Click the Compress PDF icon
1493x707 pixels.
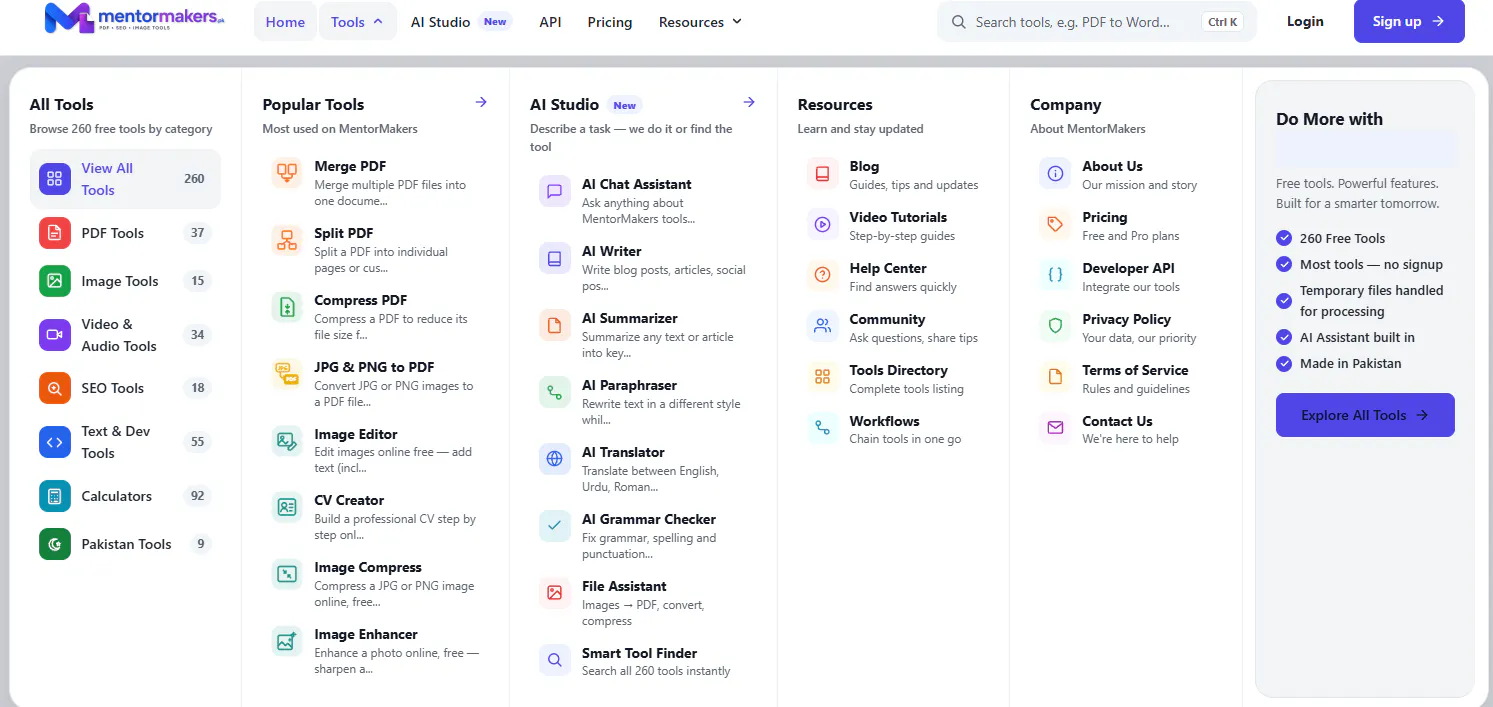click(x=287, y=307)
